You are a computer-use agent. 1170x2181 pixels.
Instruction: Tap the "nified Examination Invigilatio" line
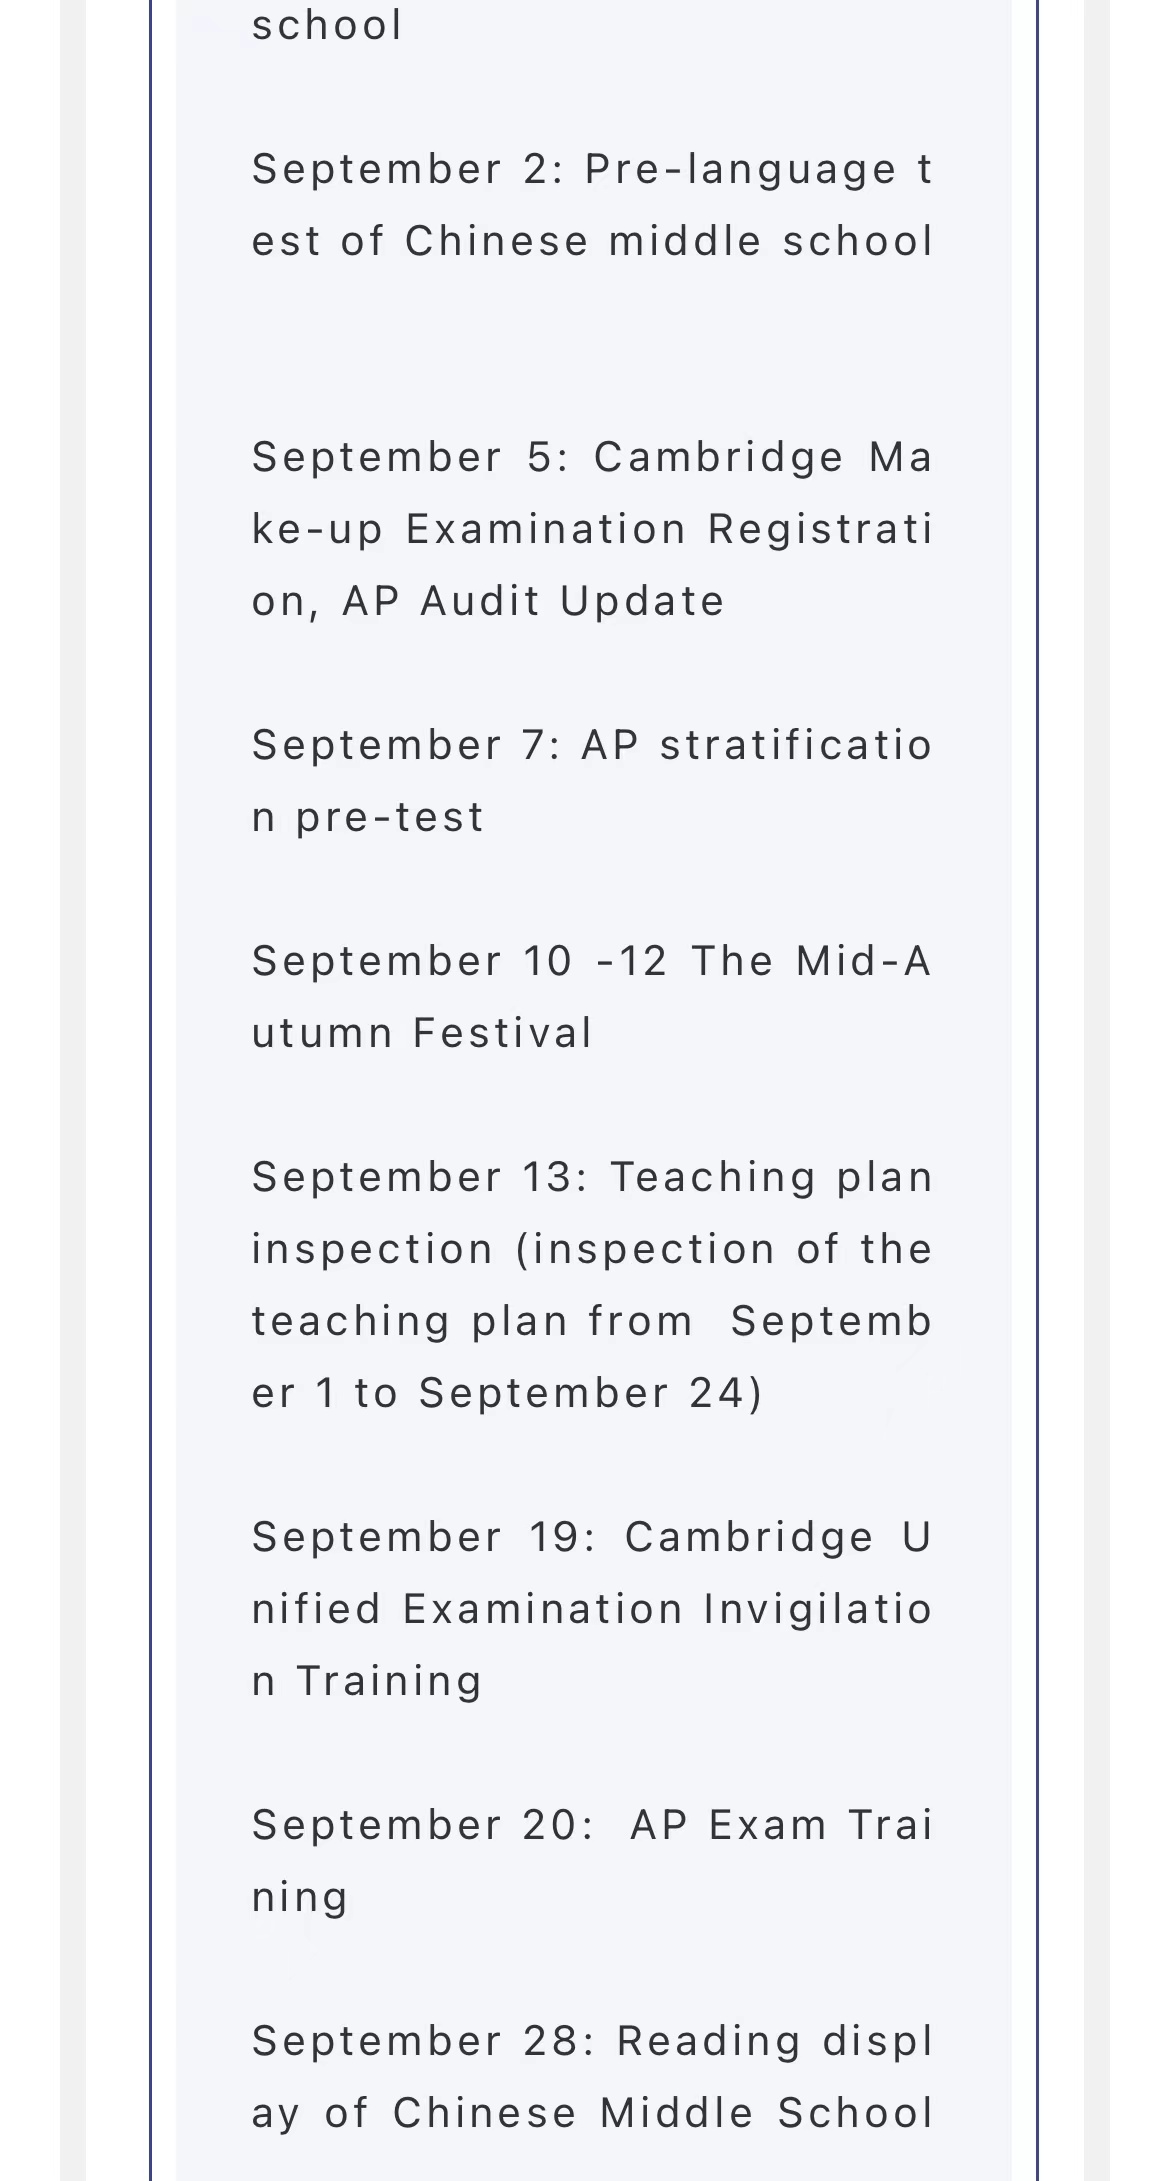pos(592,1609)
